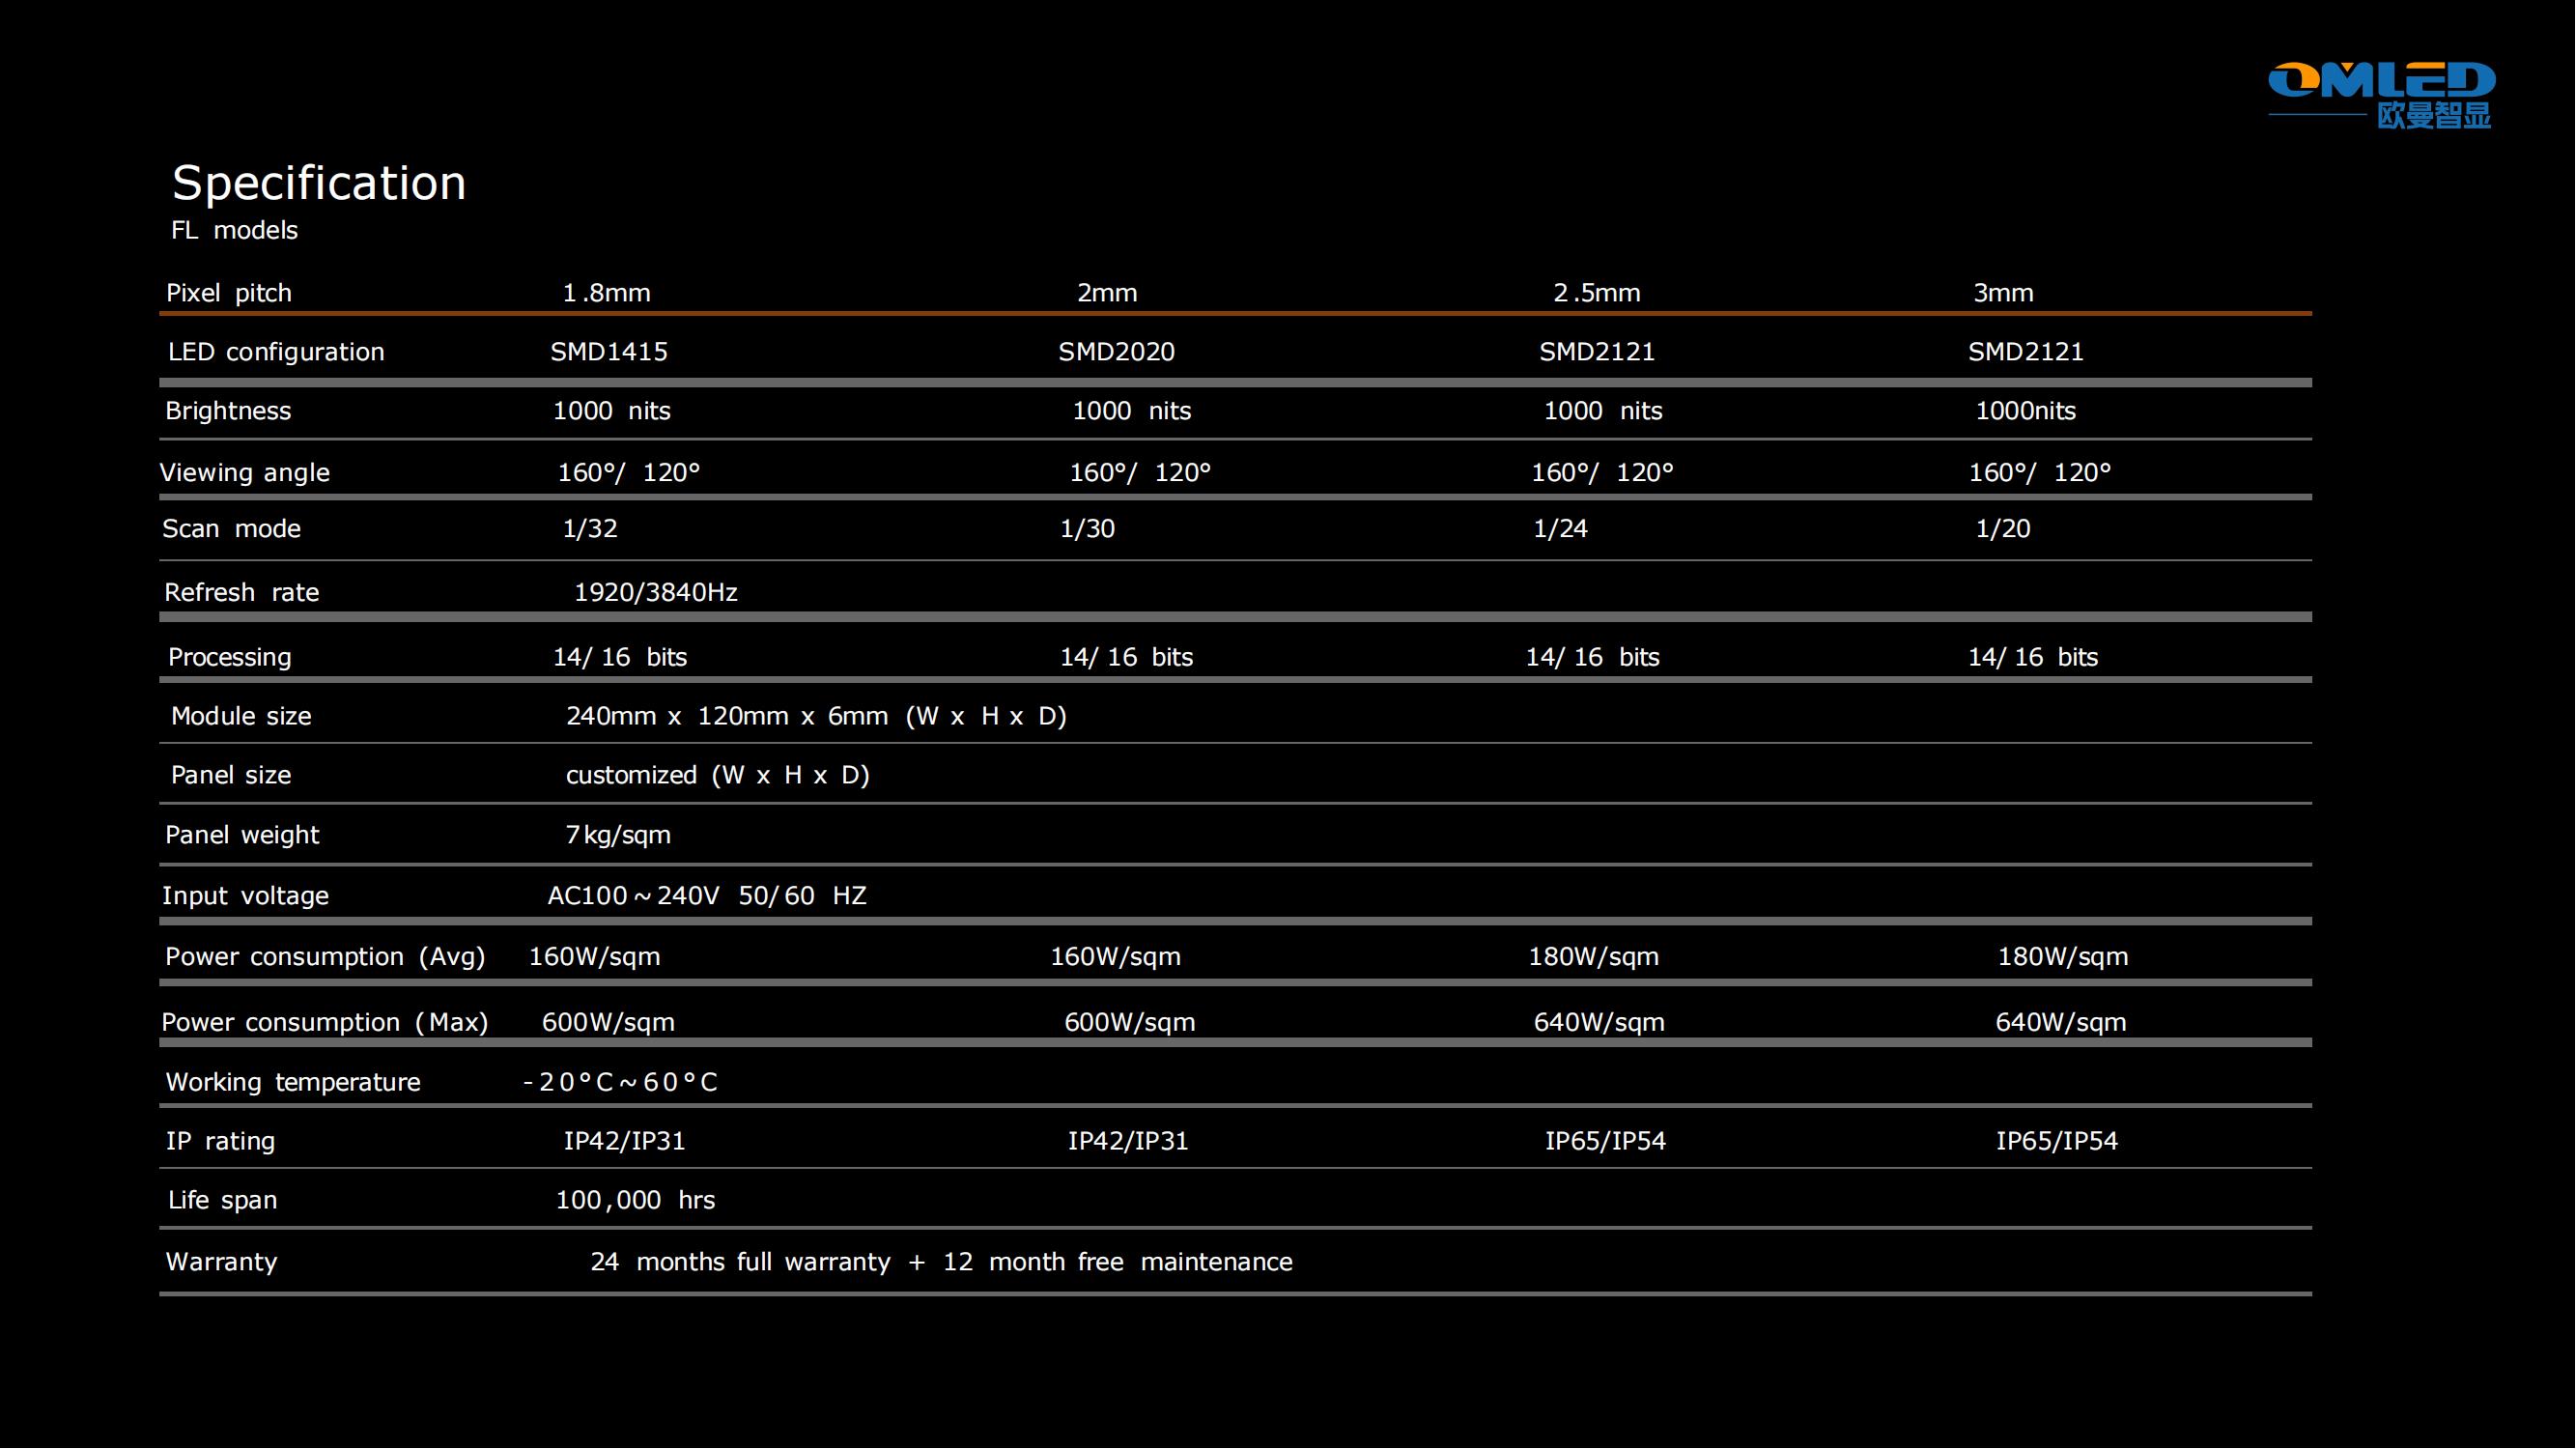Screen dimensions: 2576x1449
Task: Click the Module size row label
Action: coord(241,716)
